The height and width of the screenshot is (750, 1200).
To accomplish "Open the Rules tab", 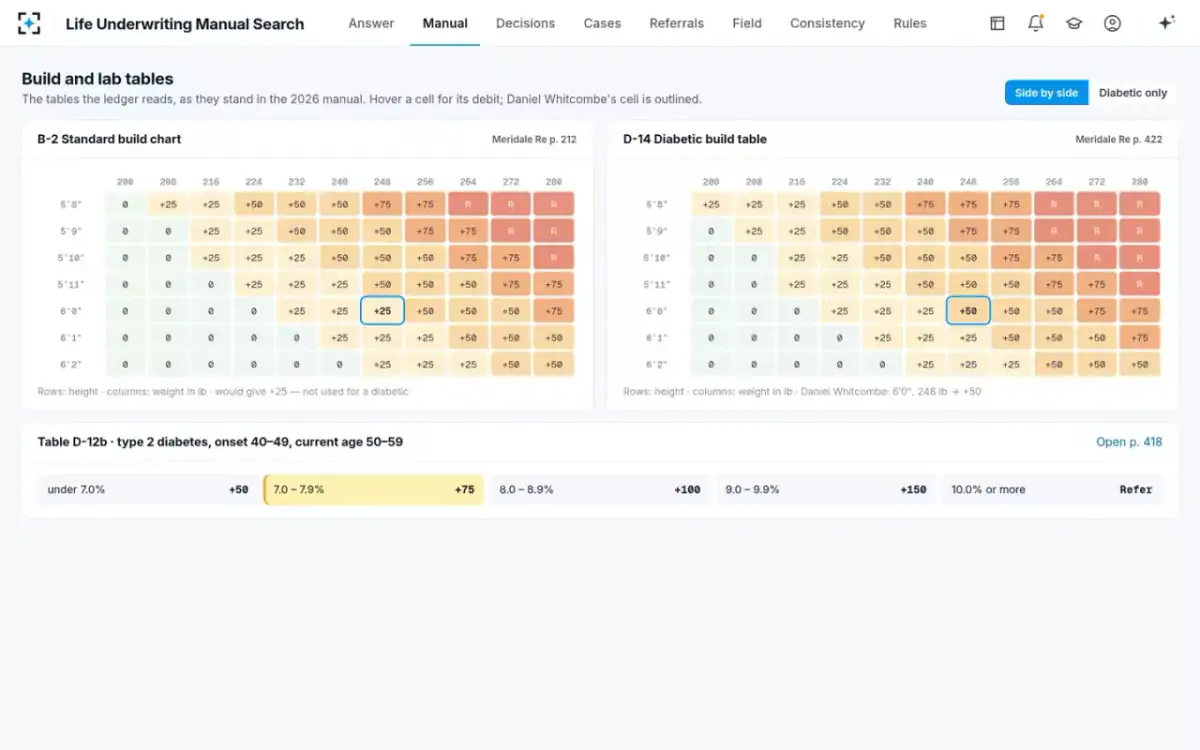I will point(910,23).
